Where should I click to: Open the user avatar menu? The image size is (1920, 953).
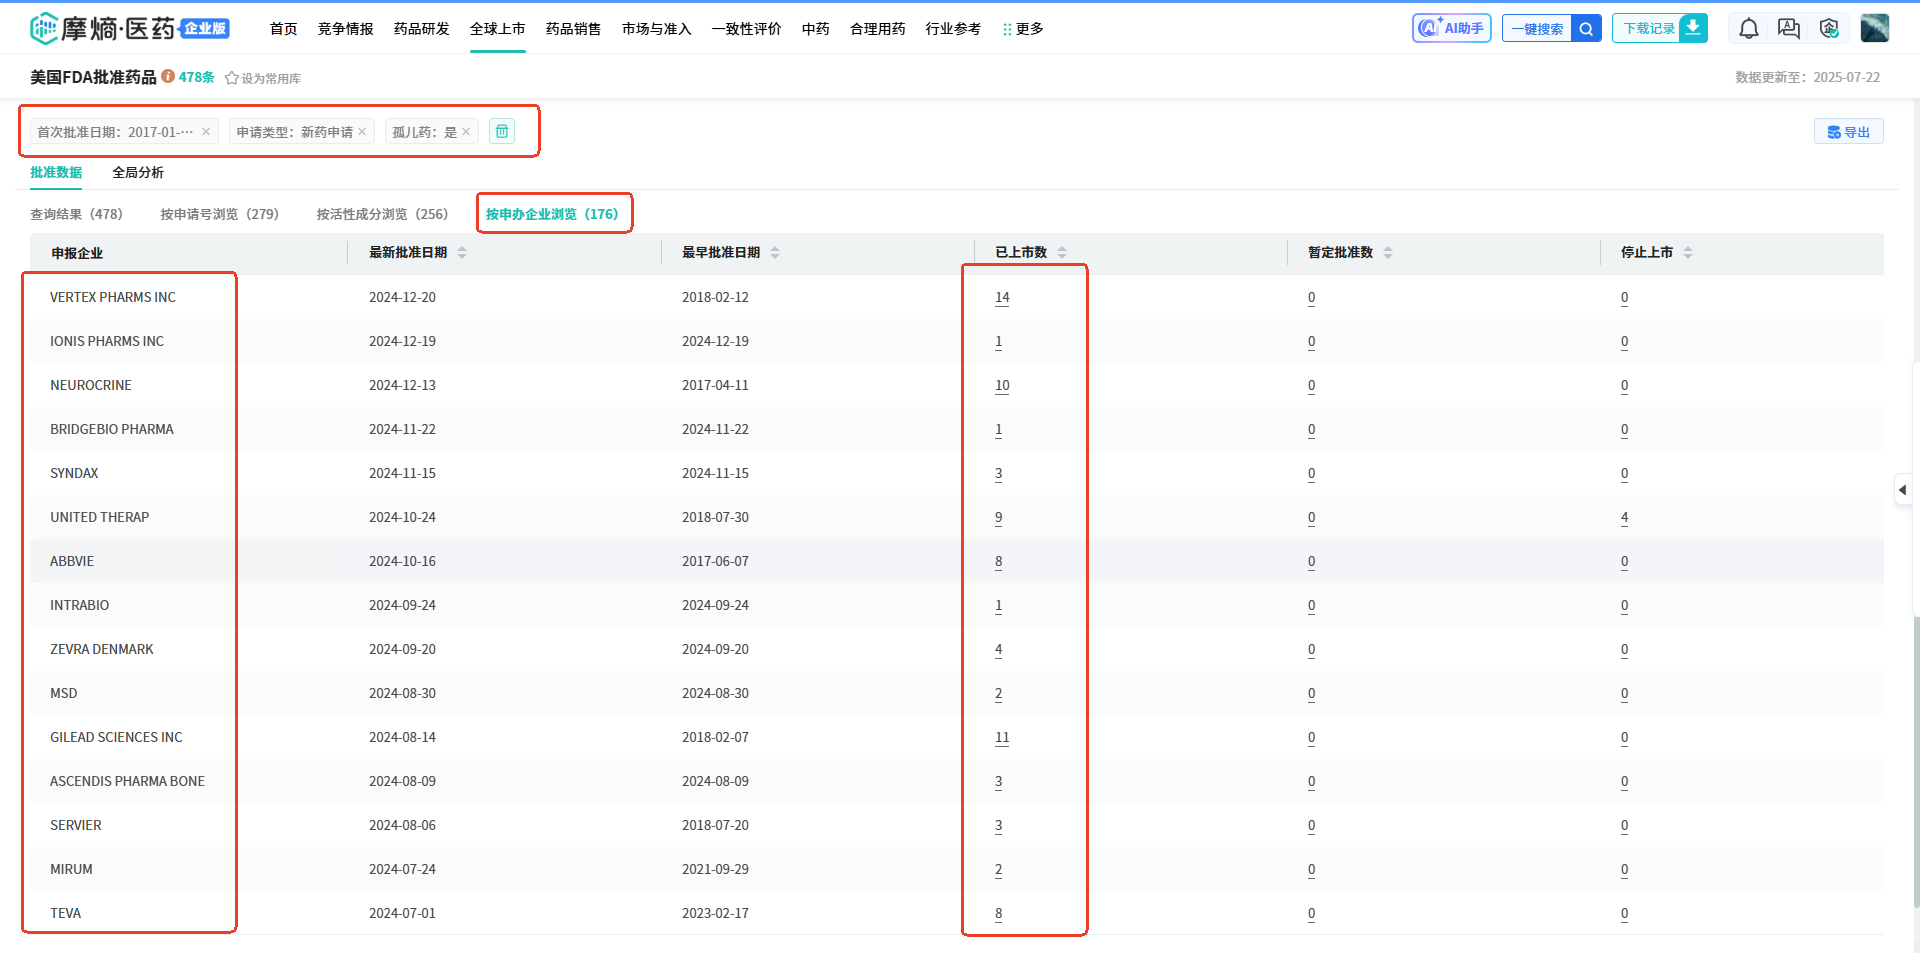(1874, 28)
